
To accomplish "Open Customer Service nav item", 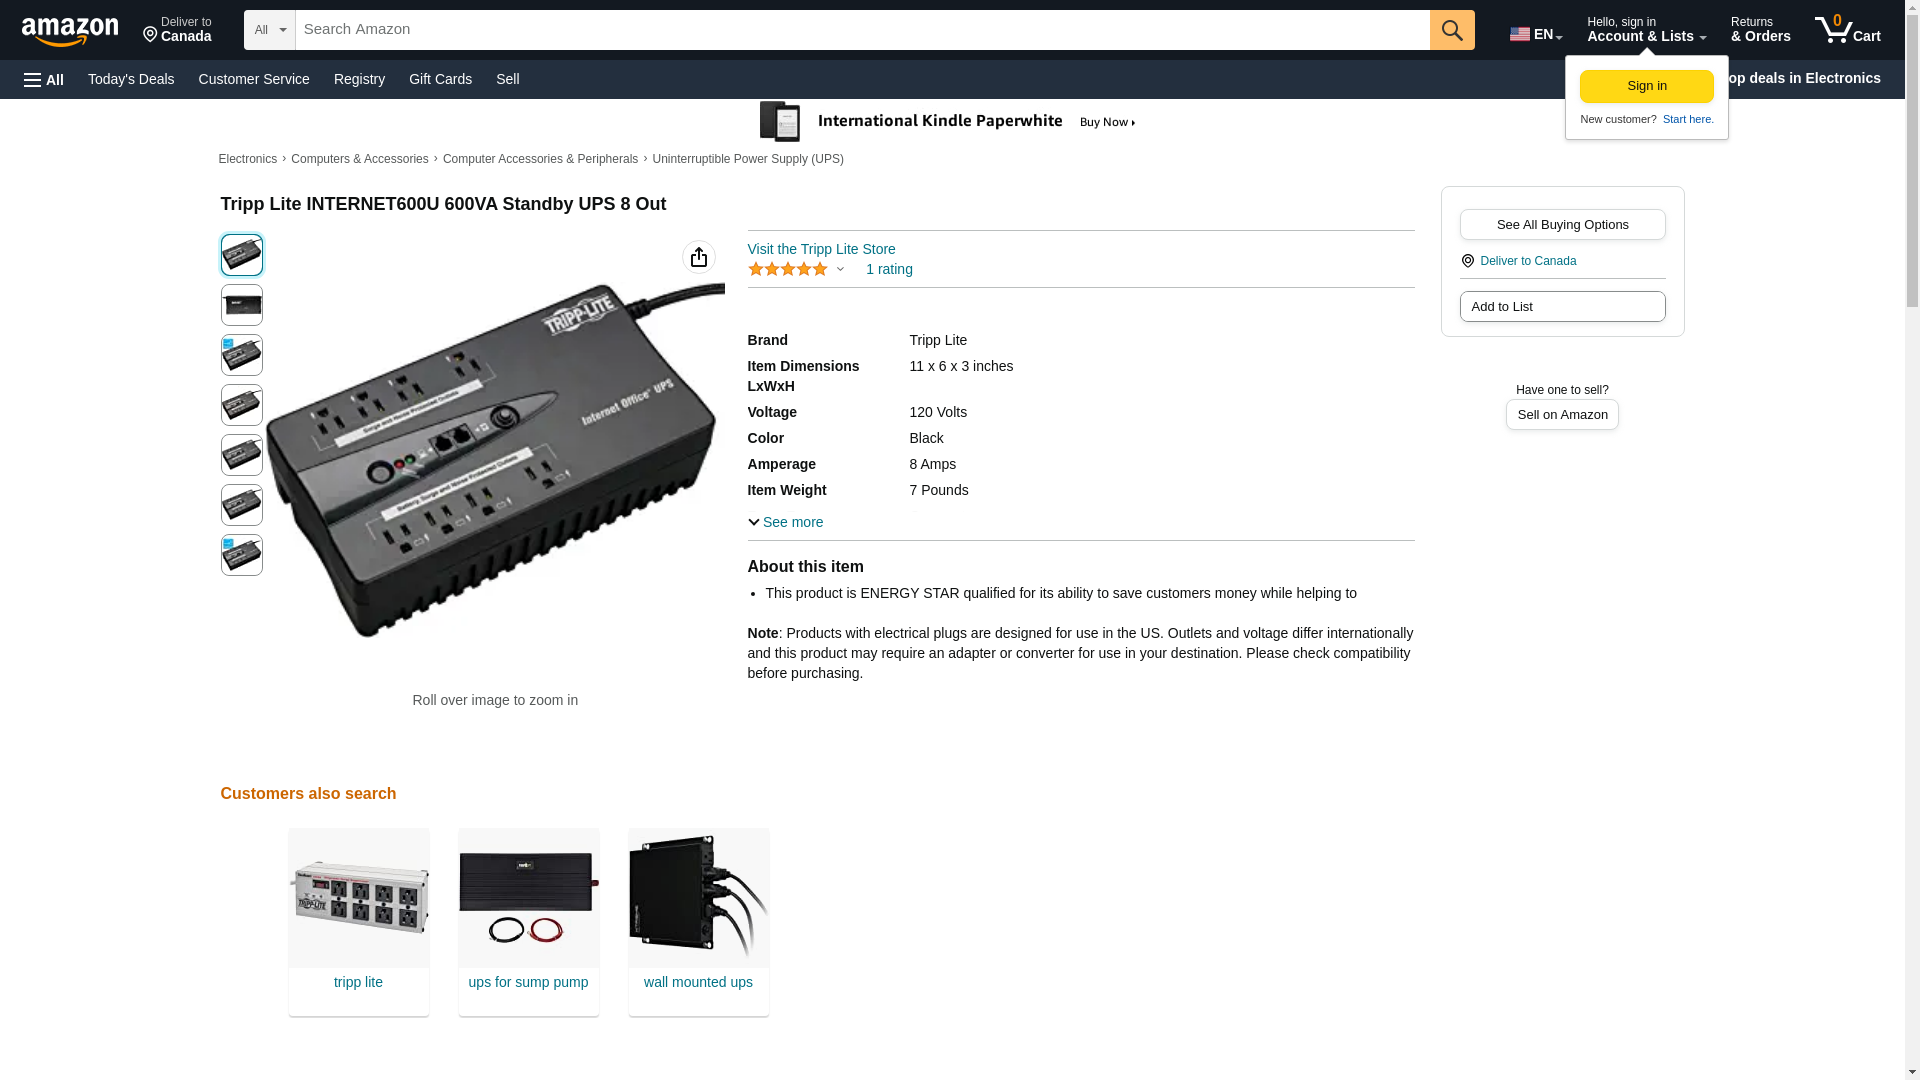I will click(x=254, y=79).
